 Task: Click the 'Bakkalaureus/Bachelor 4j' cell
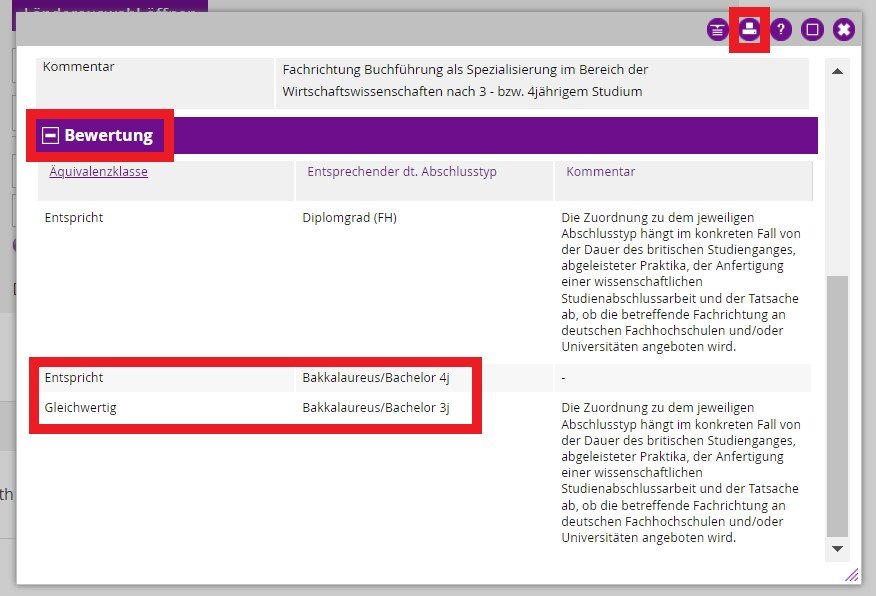click(x=375, y=378)
